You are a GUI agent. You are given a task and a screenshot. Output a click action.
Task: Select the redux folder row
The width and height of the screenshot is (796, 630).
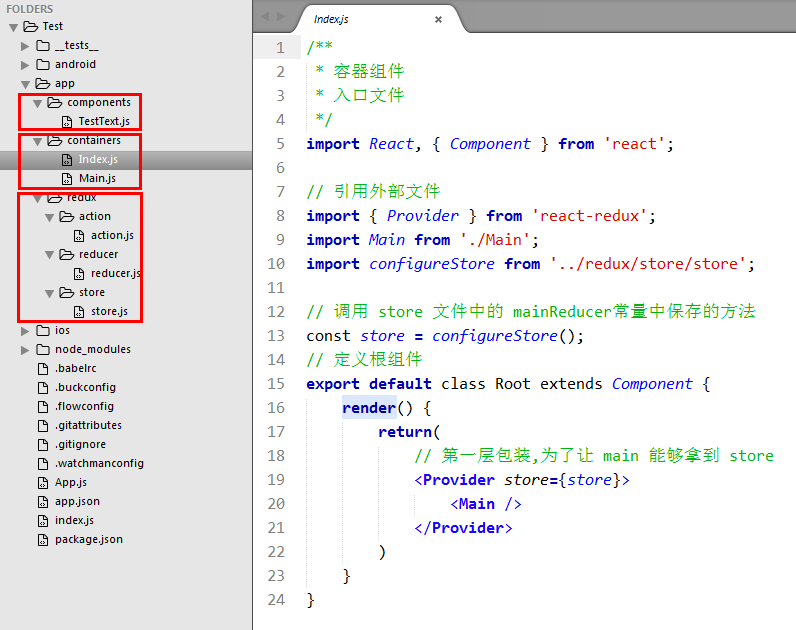point(126,197)
